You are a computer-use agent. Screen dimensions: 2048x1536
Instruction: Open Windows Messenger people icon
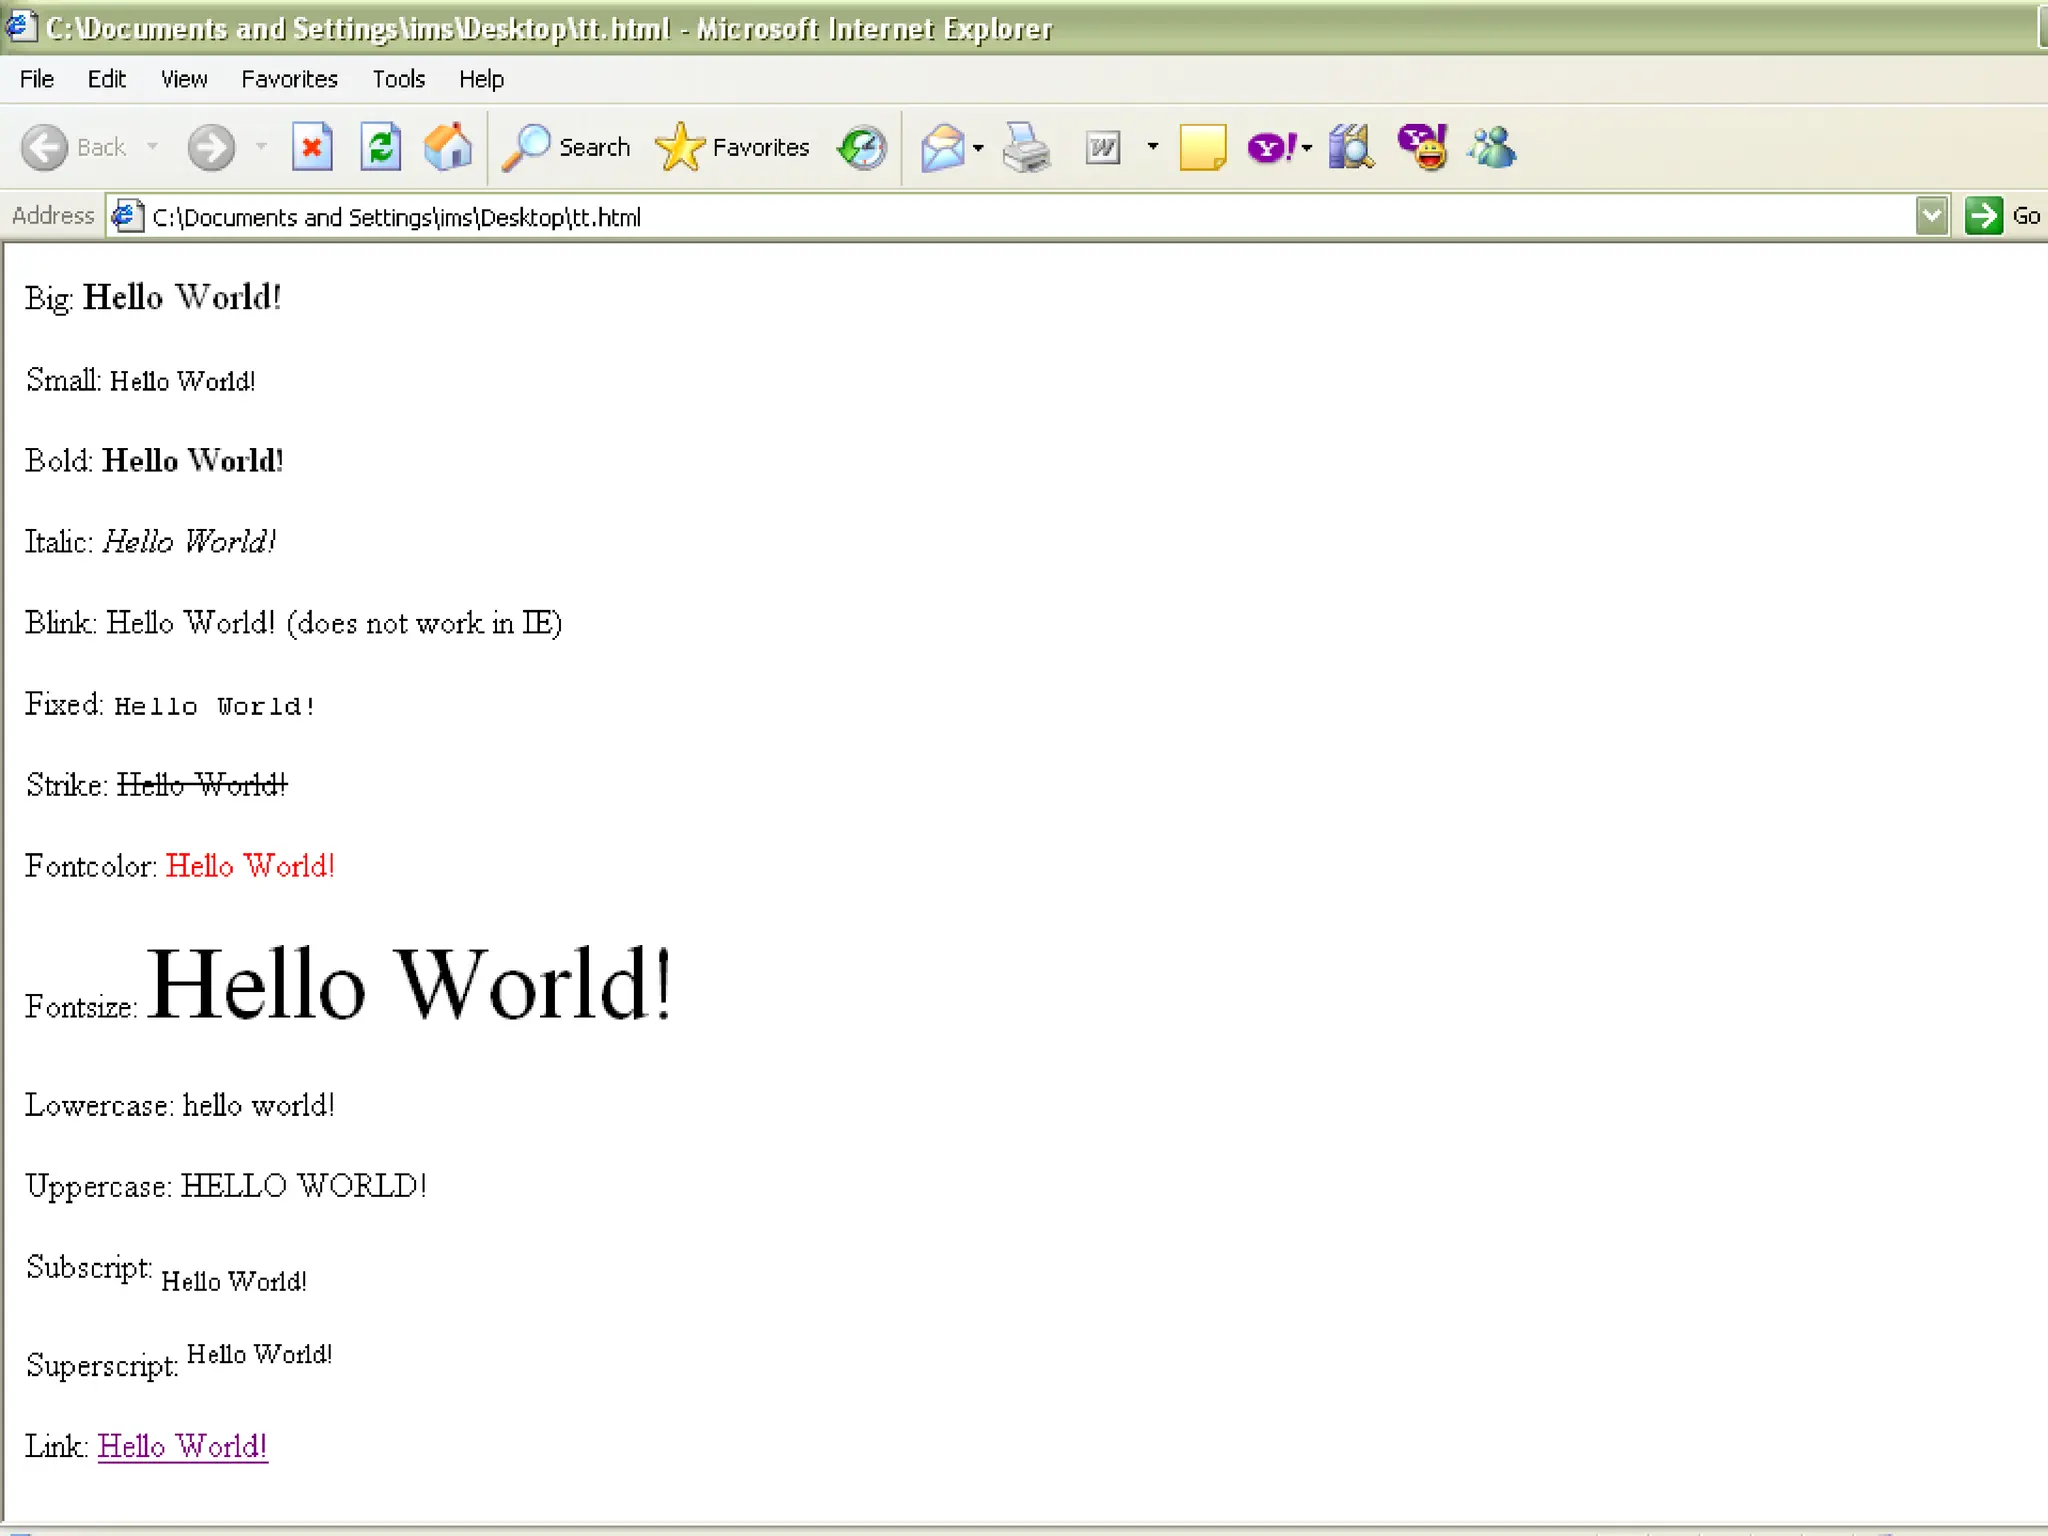tap(1491, 148)
